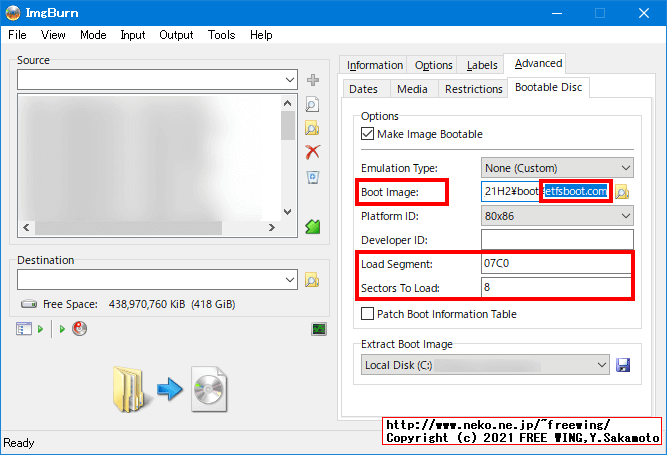Image resolution: width=667 pixels, height=455 pixels.
Task: Select the Bootable Disc sub-tab
Action: tap(548, 87)
